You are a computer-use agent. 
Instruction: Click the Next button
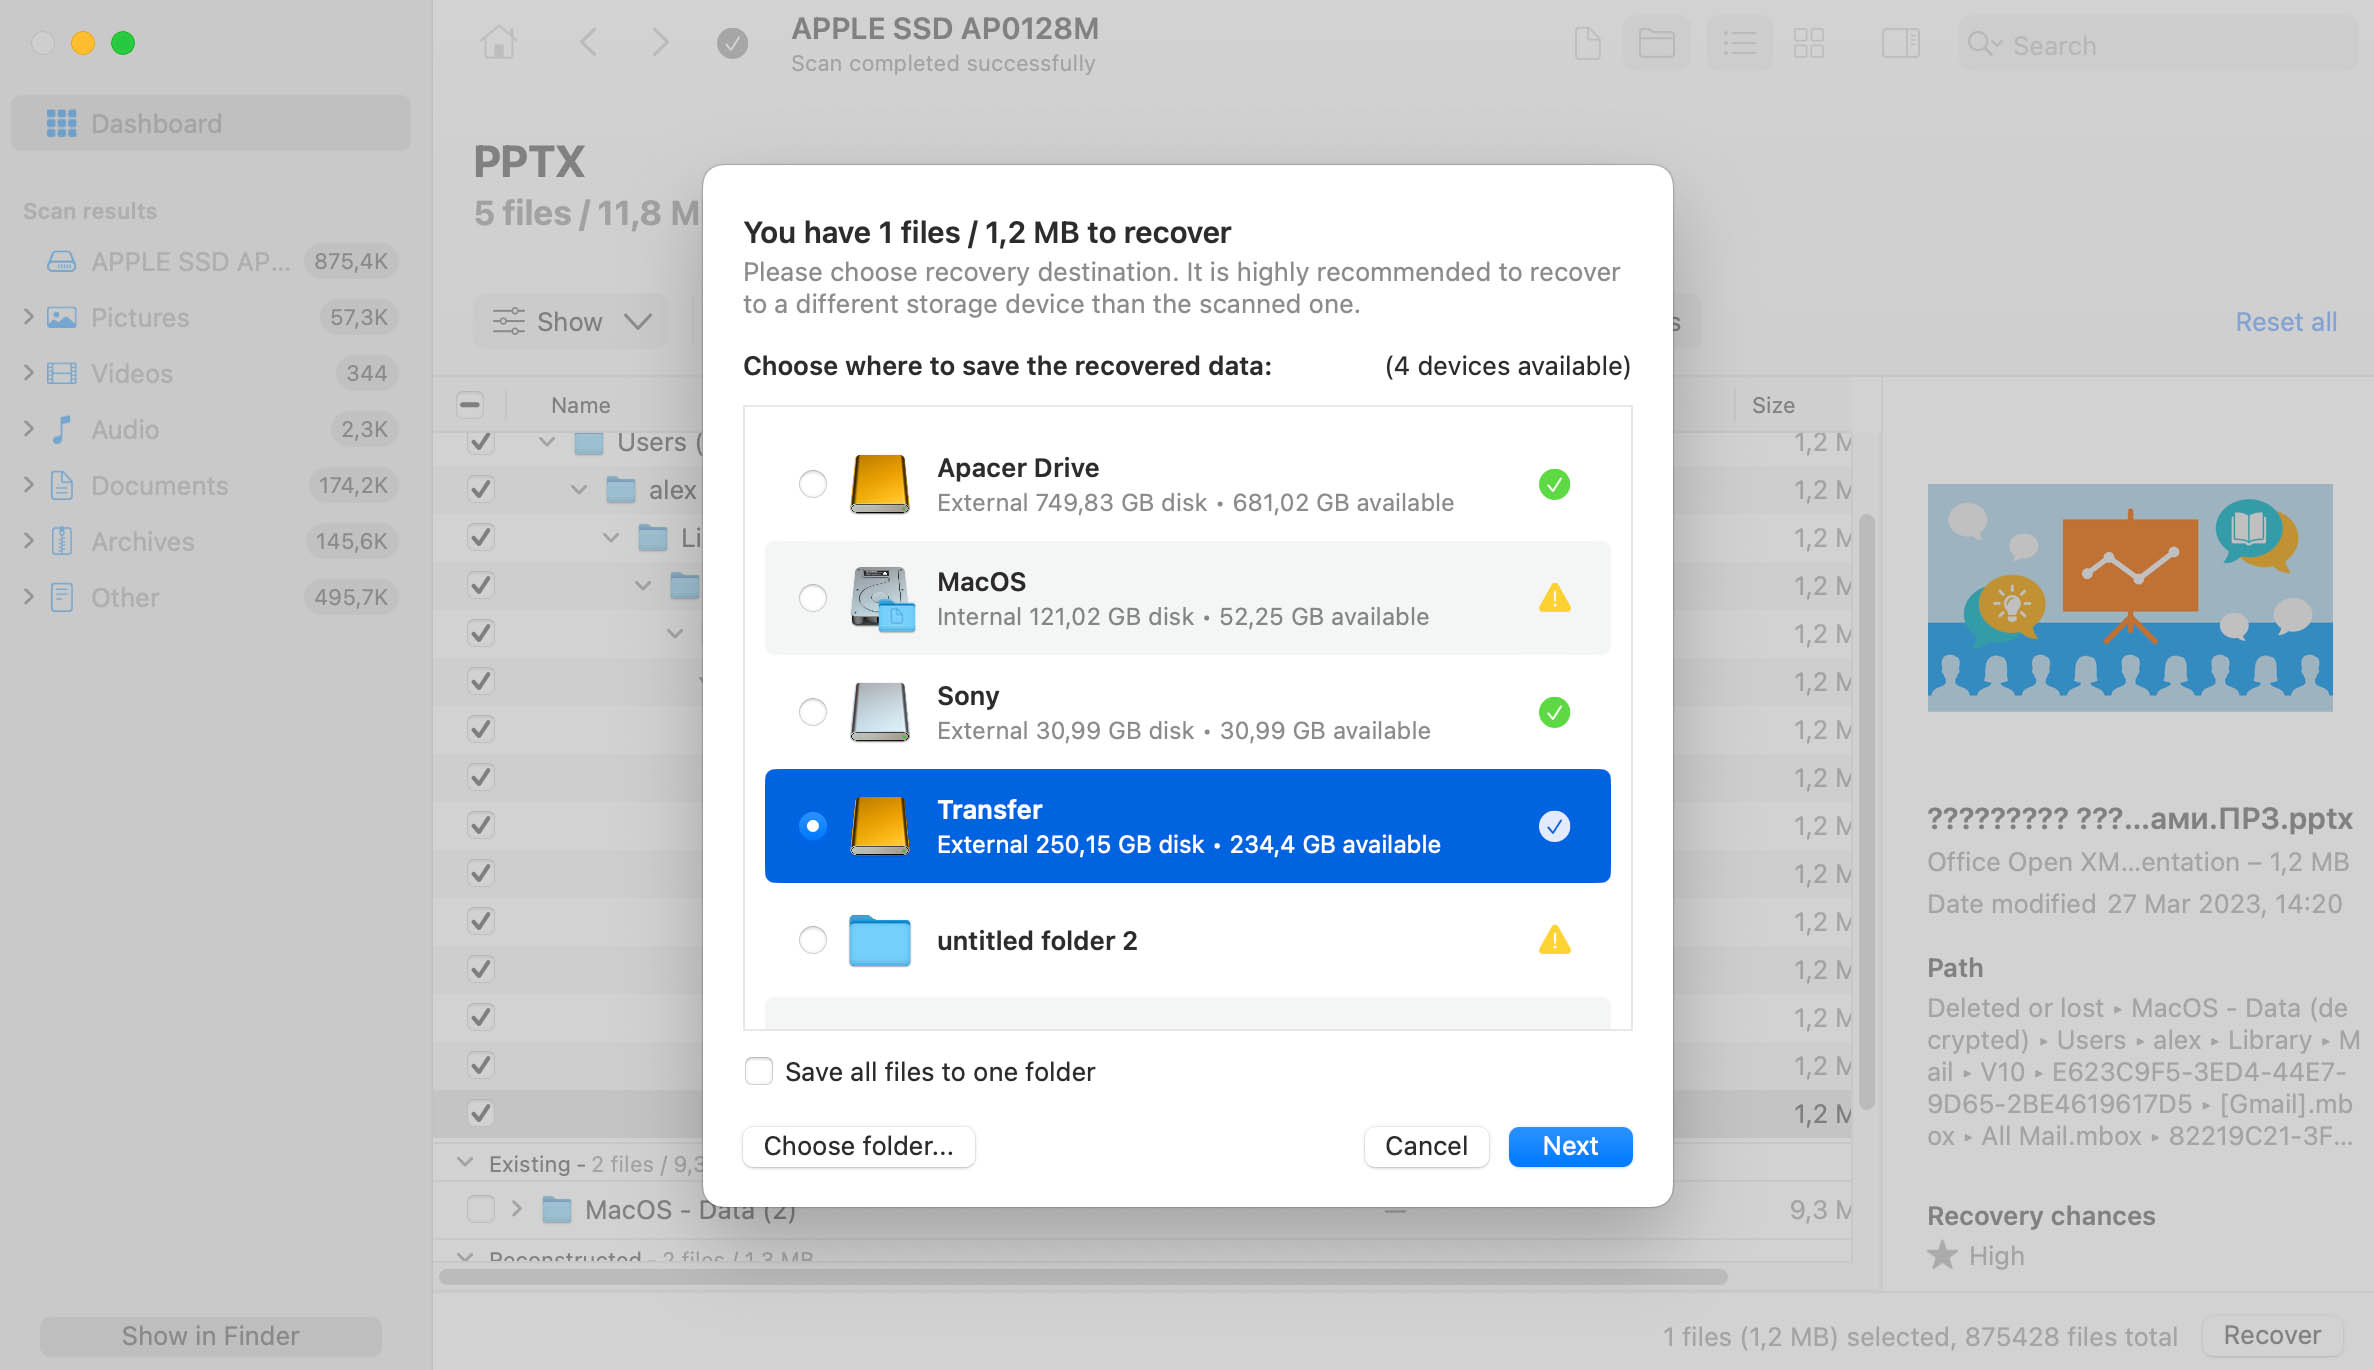point(1569,1146)
